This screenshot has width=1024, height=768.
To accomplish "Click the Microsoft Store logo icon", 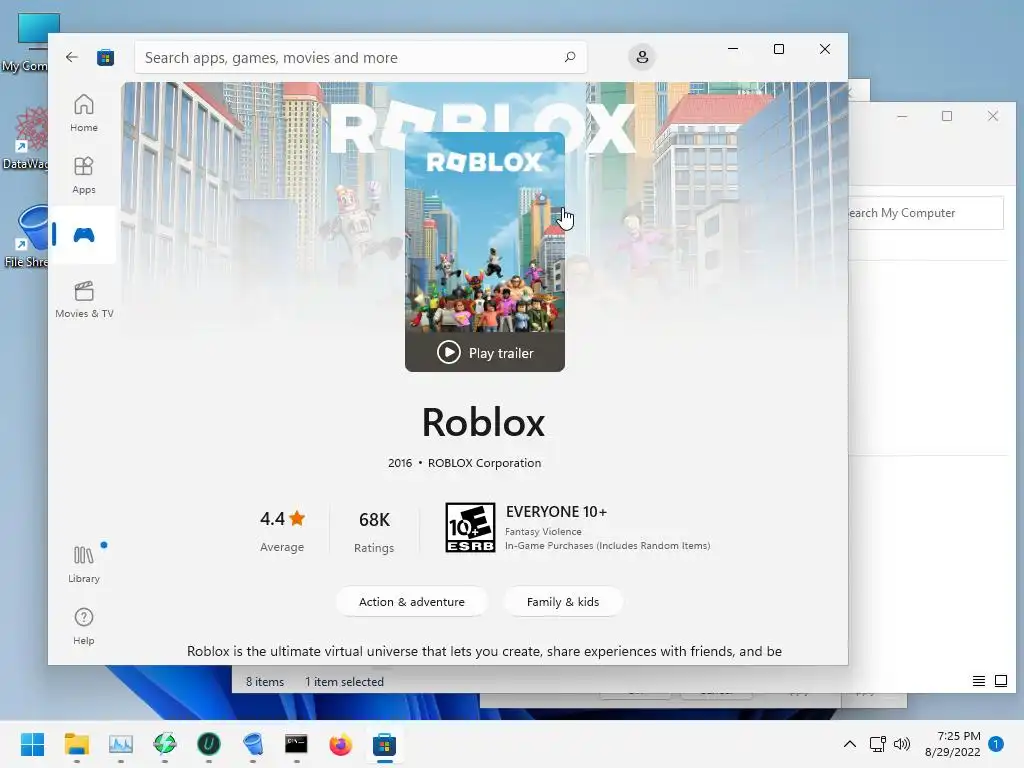I will tap(106, 57).
